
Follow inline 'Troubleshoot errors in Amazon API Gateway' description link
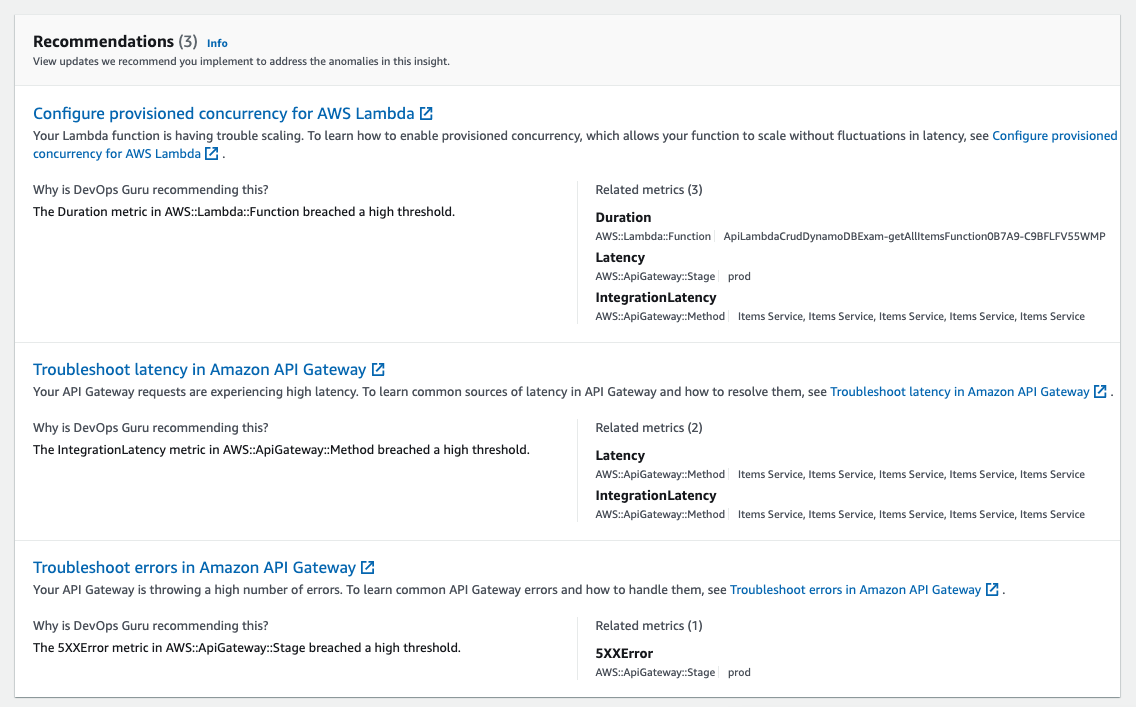tap(855, 590)
